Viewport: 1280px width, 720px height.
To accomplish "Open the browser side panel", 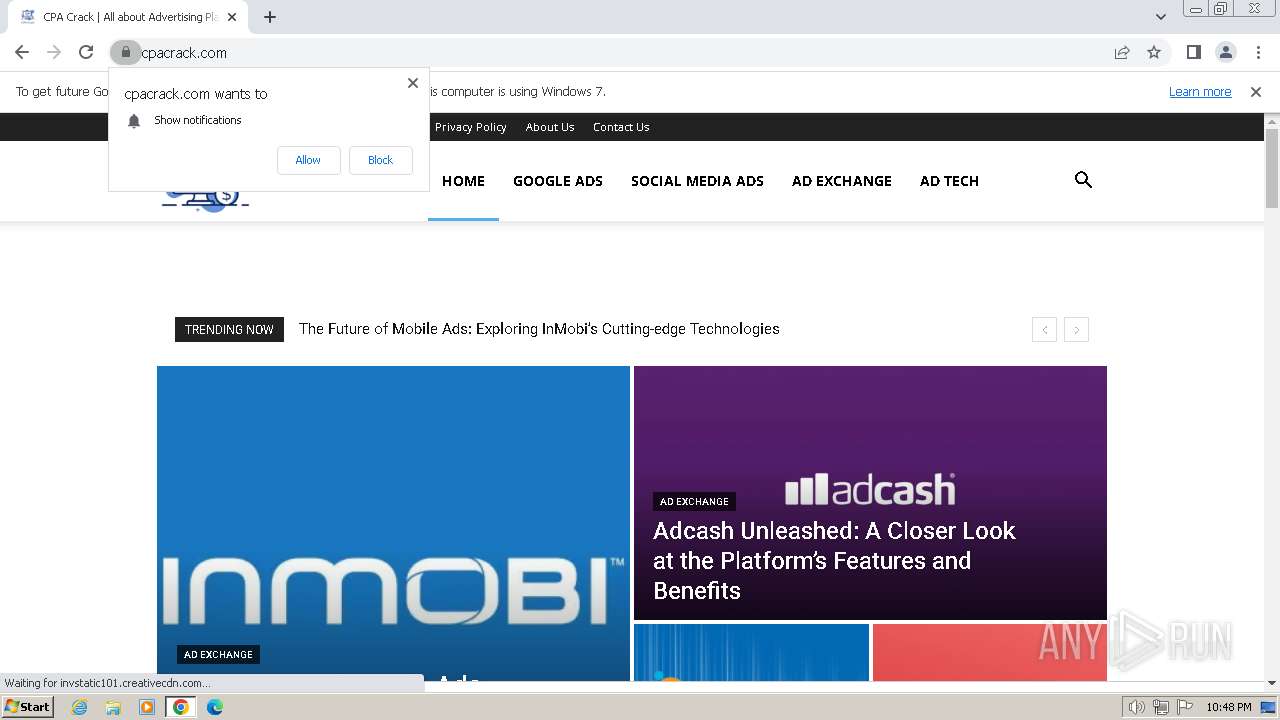I will 1193,52.
